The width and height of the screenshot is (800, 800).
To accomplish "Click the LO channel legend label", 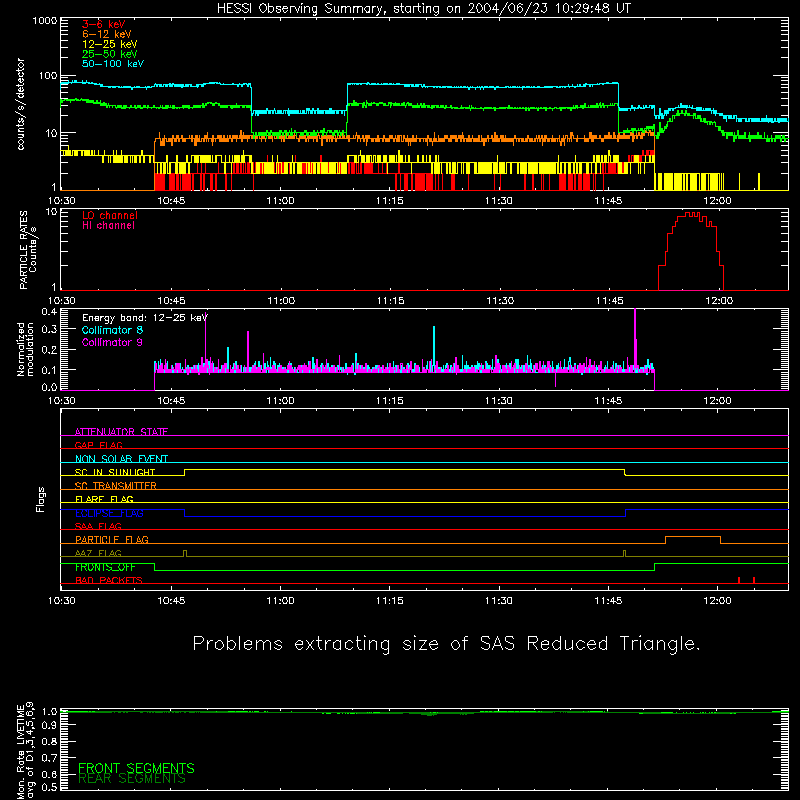I will click(x=110, y=215).
